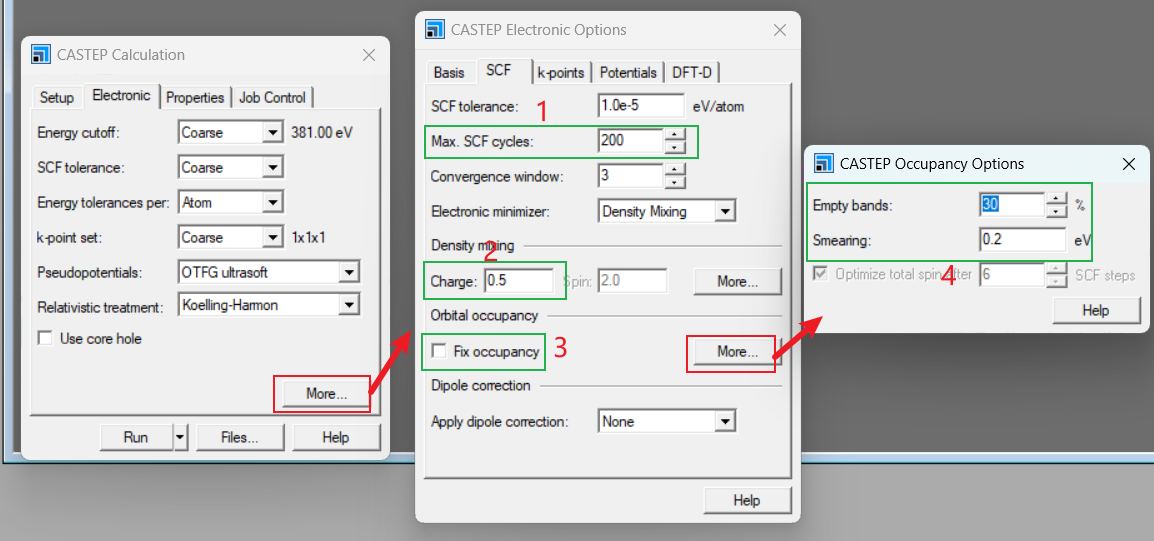Open the Energy tolerances per dropdown
This screenshot has height=541, width=1154.
pos(273,202)
